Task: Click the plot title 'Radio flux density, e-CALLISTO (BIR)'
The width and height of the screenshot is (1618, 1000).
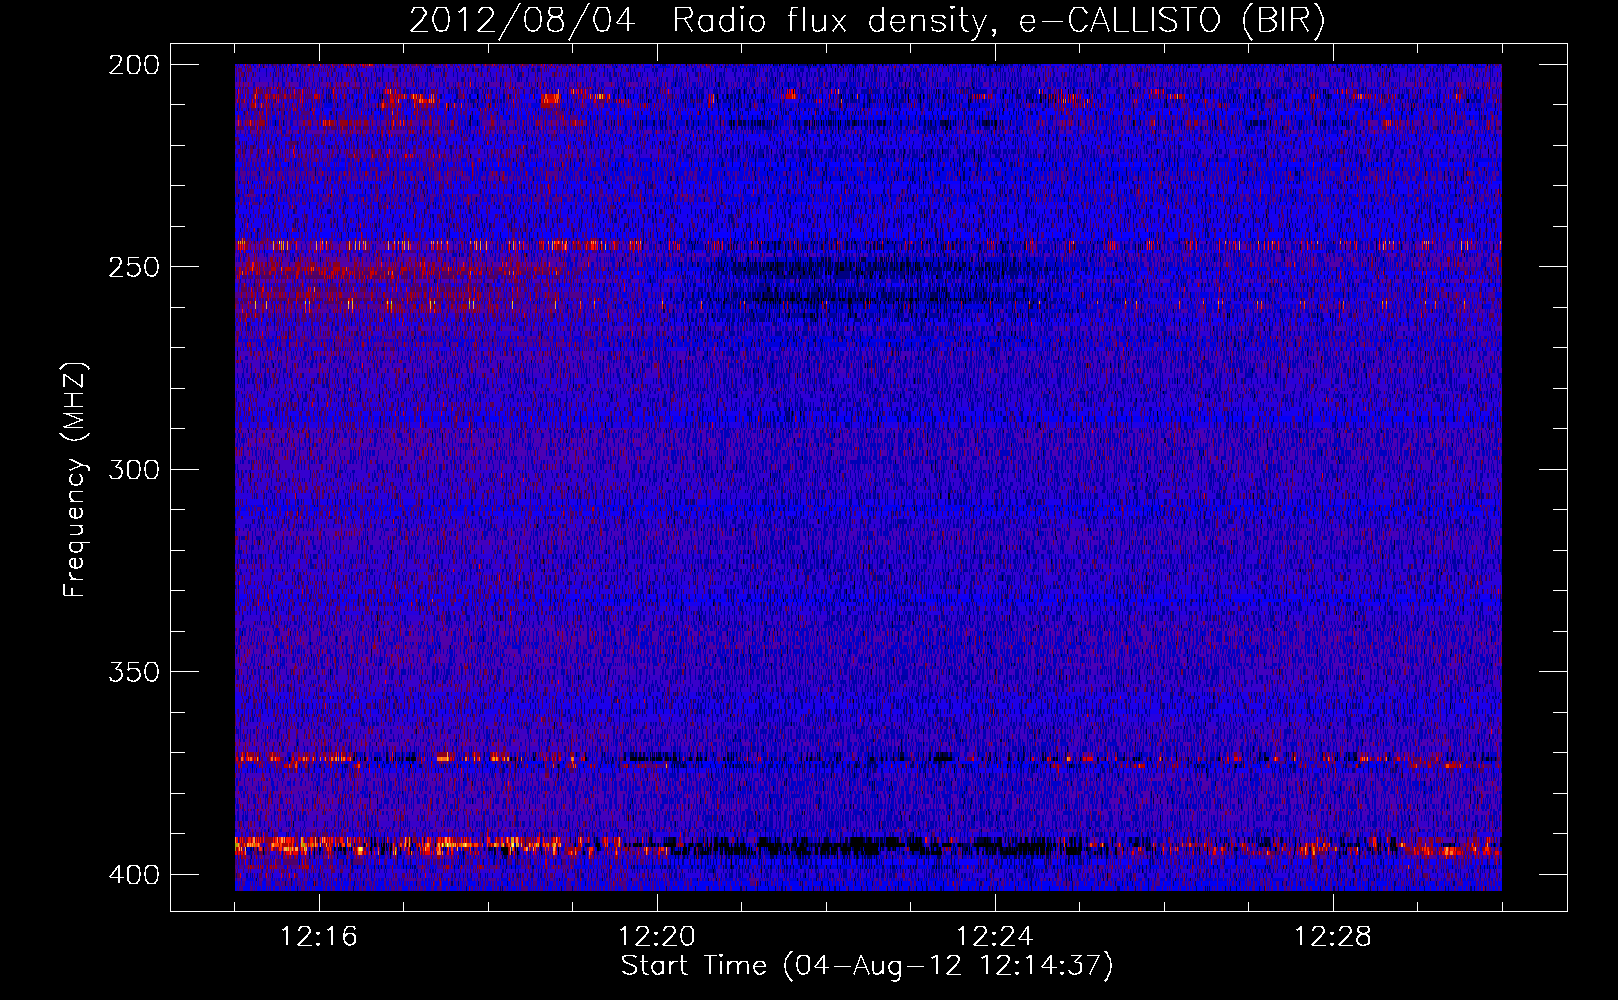Action: 998,21
